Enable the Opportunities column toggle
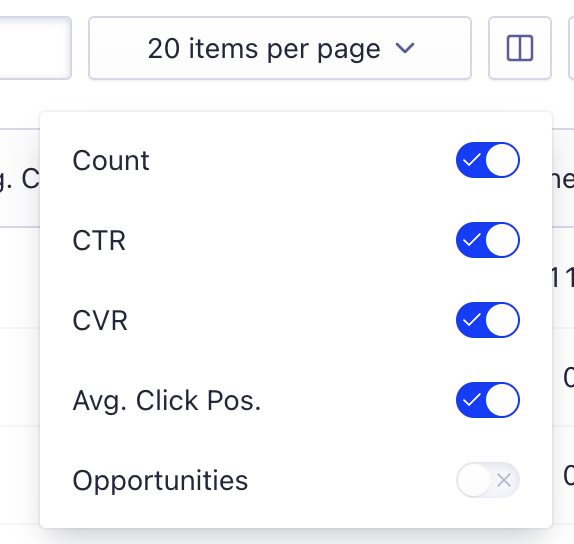Screen dimensions: 574x544 pyautogui.click(x=488, y=480)
